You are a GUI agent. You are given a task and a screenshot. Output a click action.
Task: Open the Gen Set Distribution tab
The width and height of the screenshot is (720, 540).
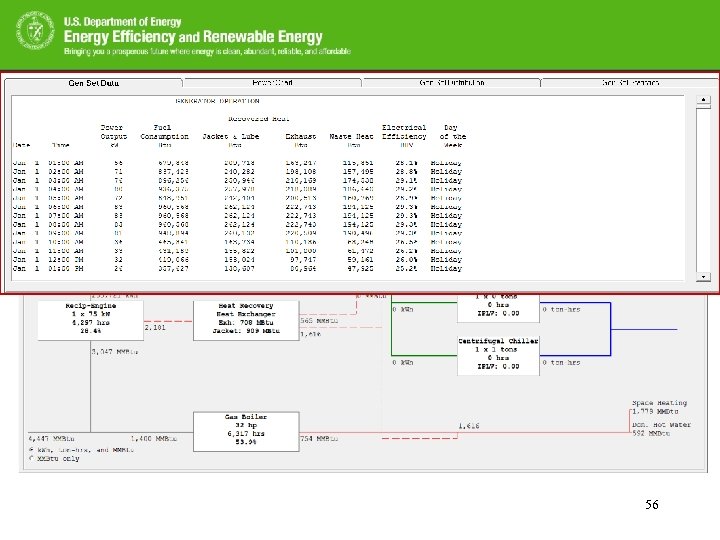pyautogui.click(x=451, y=83)
